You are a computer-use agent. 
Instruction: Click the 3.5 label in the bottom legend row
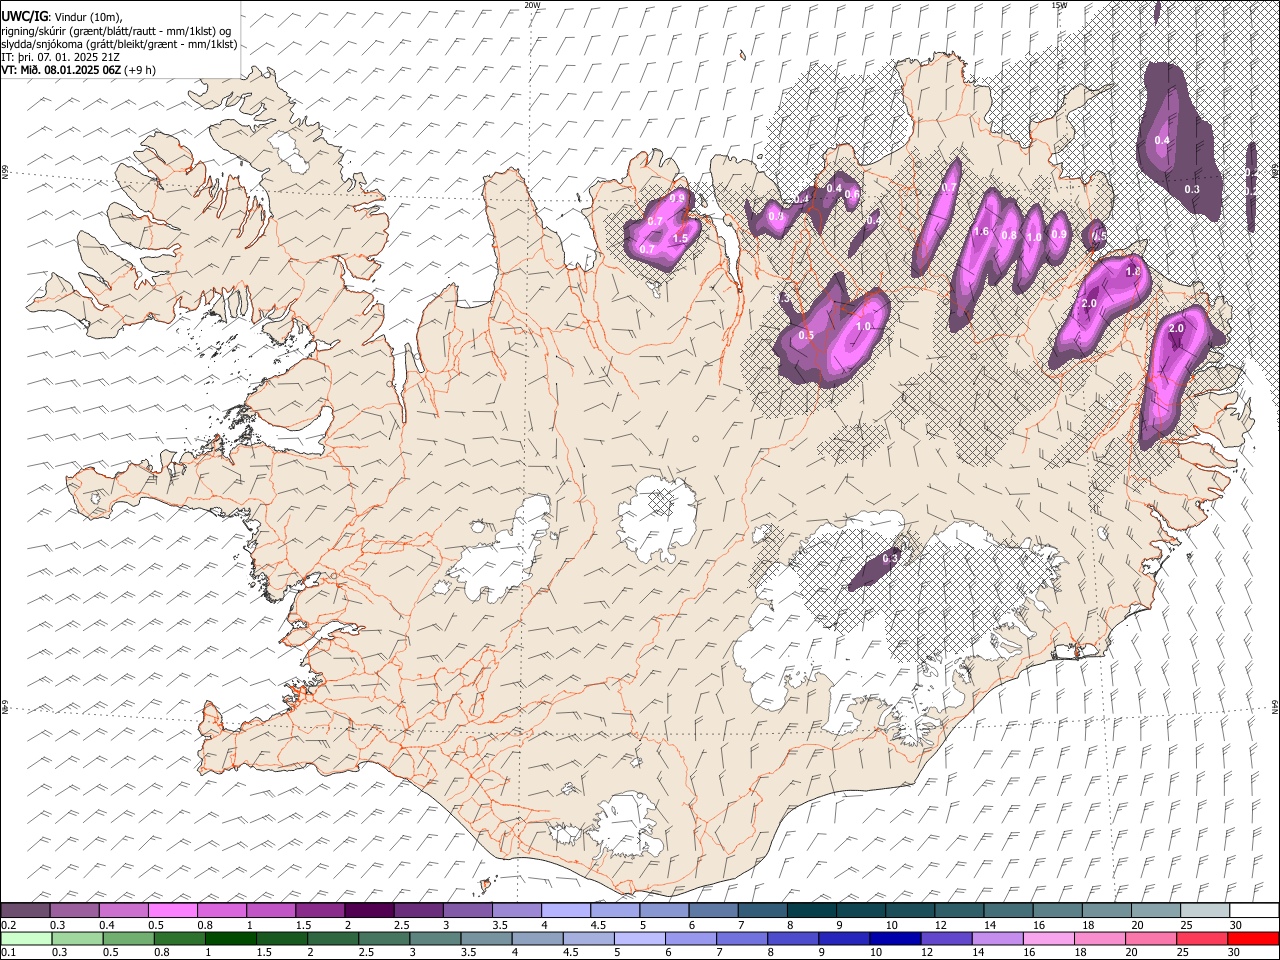468,953
